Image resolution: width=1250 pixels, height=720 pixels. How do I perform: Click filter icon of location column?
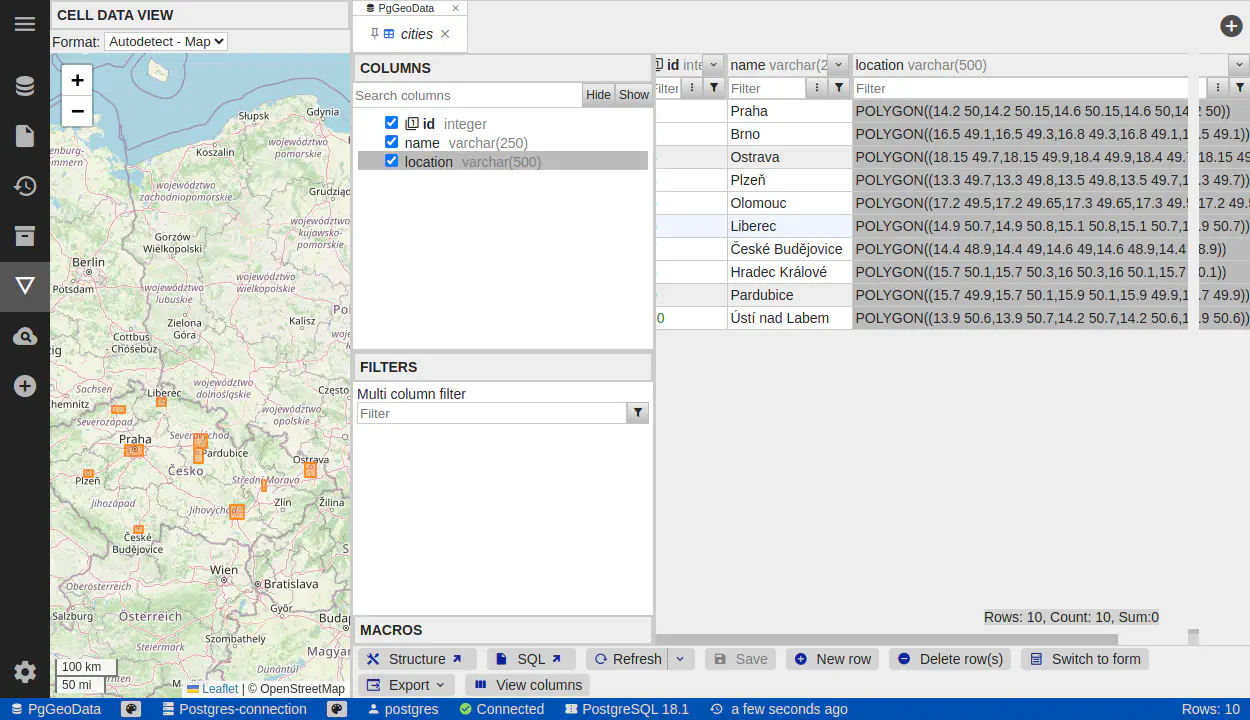pyautogui.click(x=1239, y=88)
